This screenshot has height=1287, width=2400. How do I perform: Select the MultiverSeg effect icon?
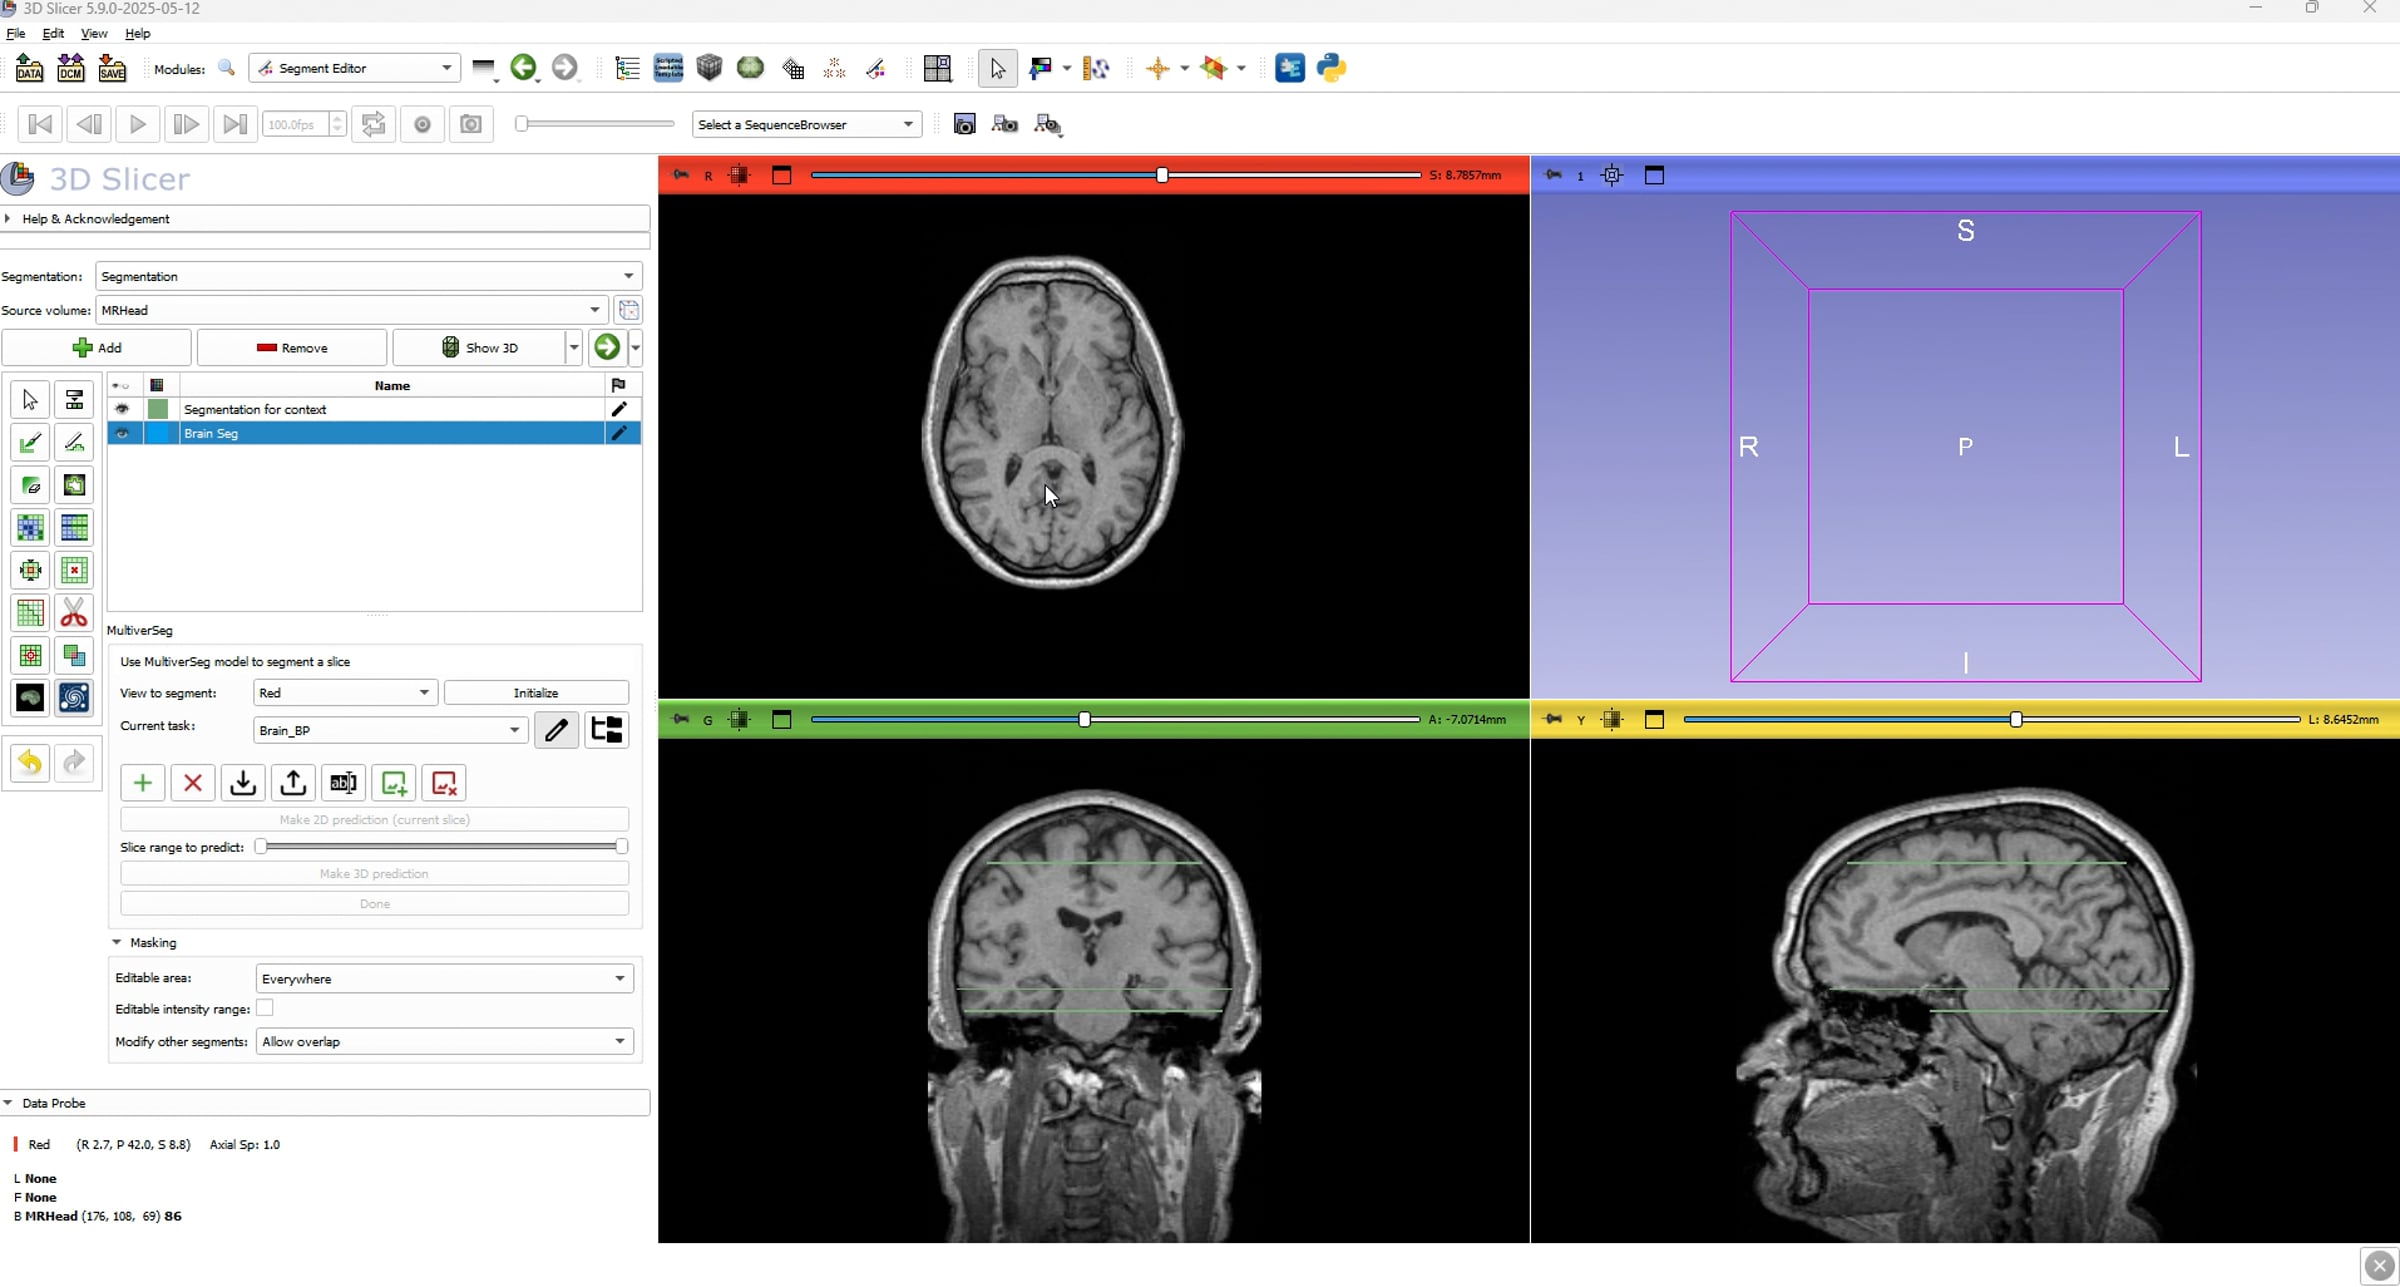coord(74,698)
